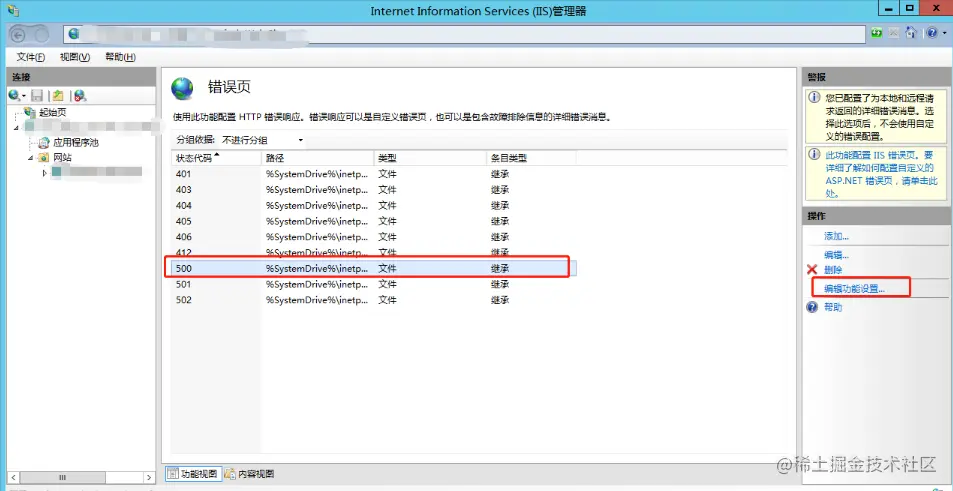Open the Help icon dropdown arrow
The image size is (953, 491).
(943, 34)
